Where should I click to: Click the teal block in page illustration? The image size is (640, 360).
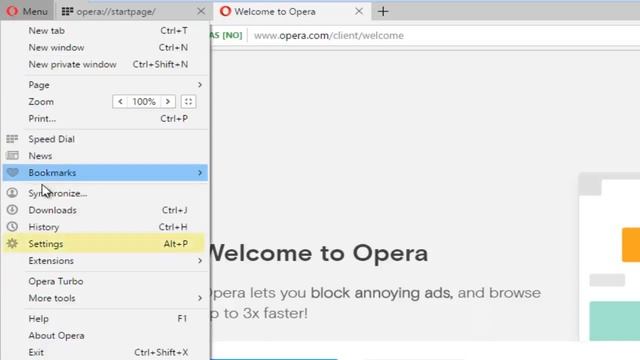point(615,321)
